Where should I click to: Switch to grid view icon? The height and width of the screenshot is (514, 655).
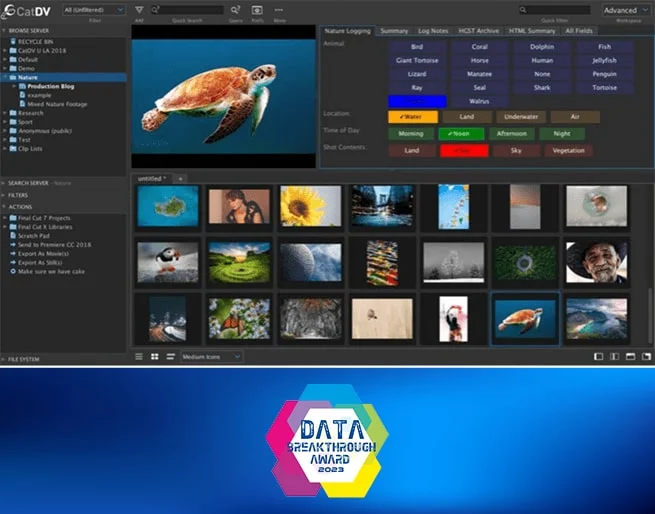(x=155, y=356)
